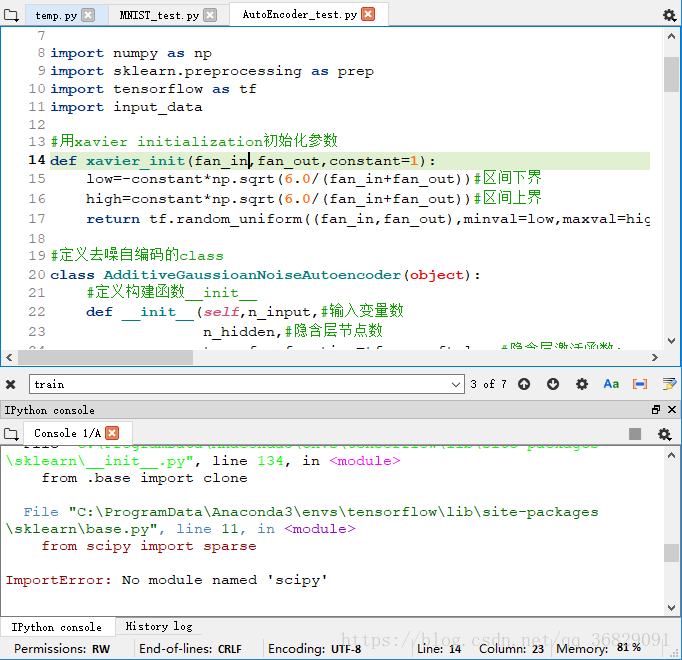Switch to temp.py editor tab

tap(56, 15)
